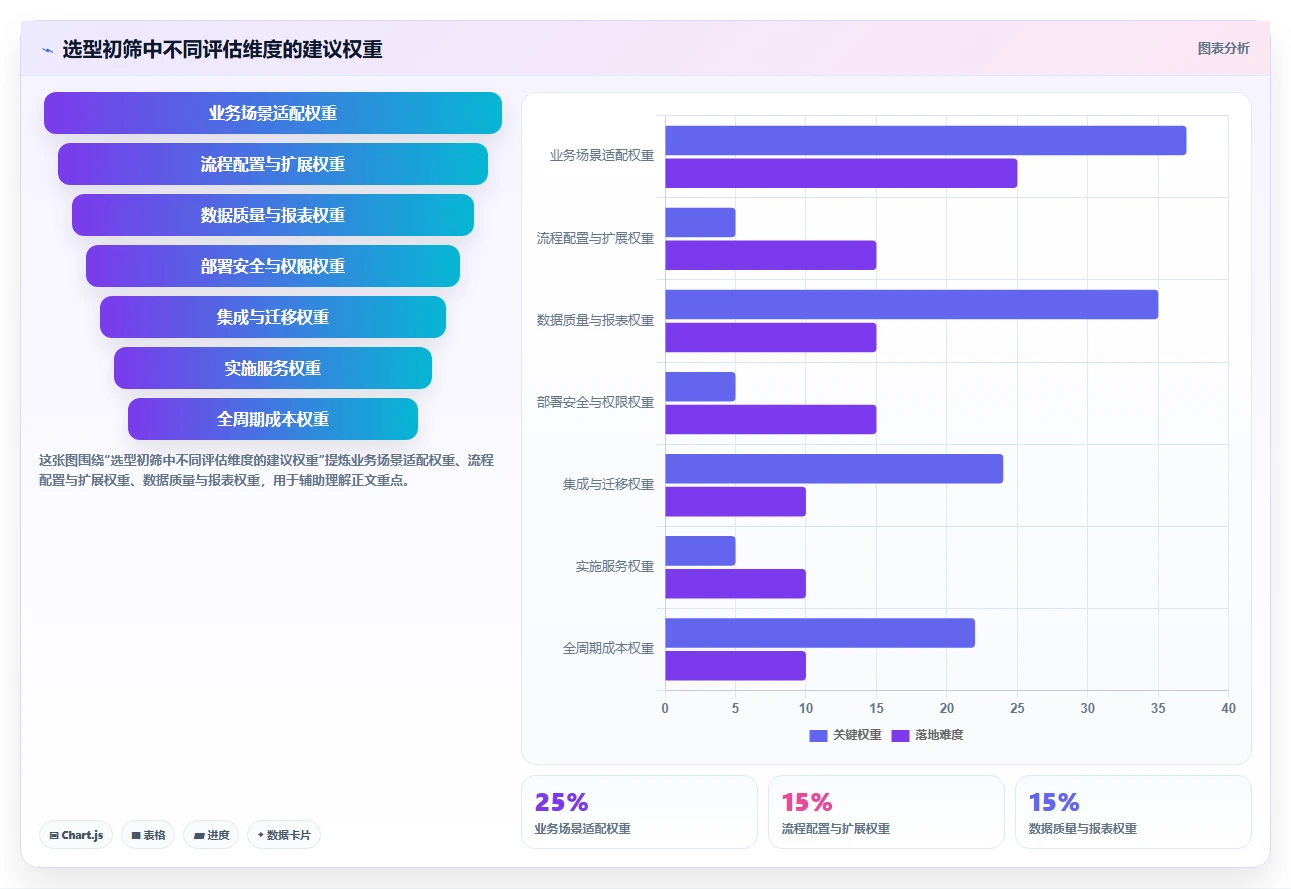Click 落地难度 bar for 流程配置与扩展权重
This screenshot has height=889, width=1291.
(771, 255)
